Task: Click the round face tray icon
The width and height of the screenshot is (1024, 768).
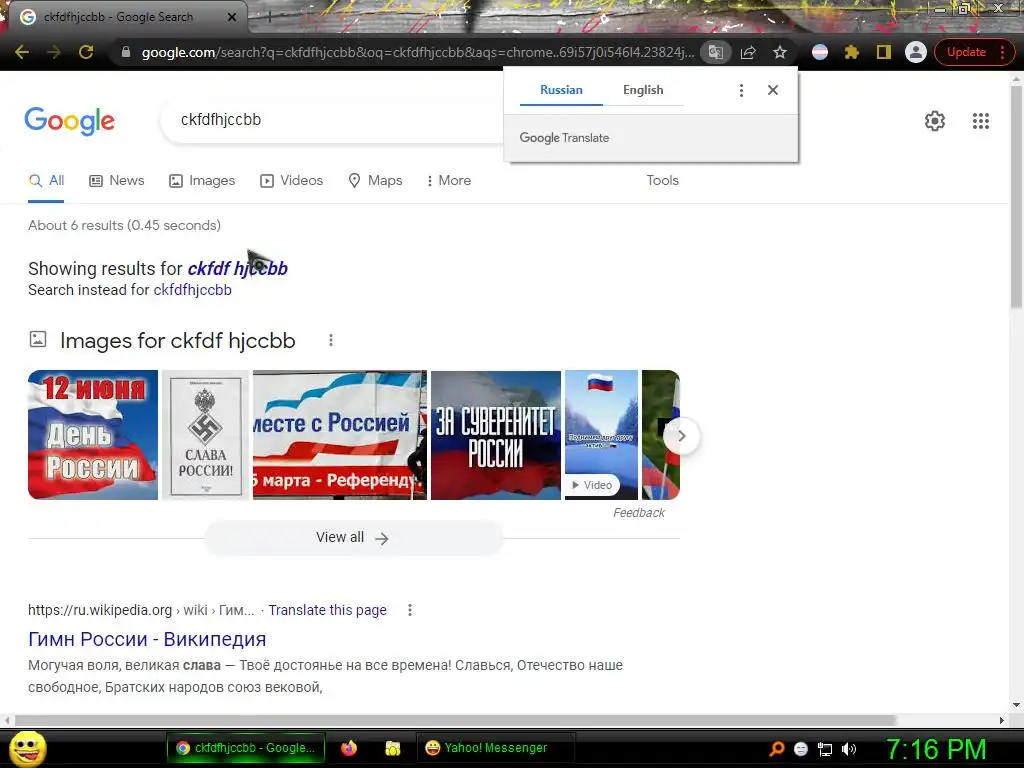Action: coord(801,749)
